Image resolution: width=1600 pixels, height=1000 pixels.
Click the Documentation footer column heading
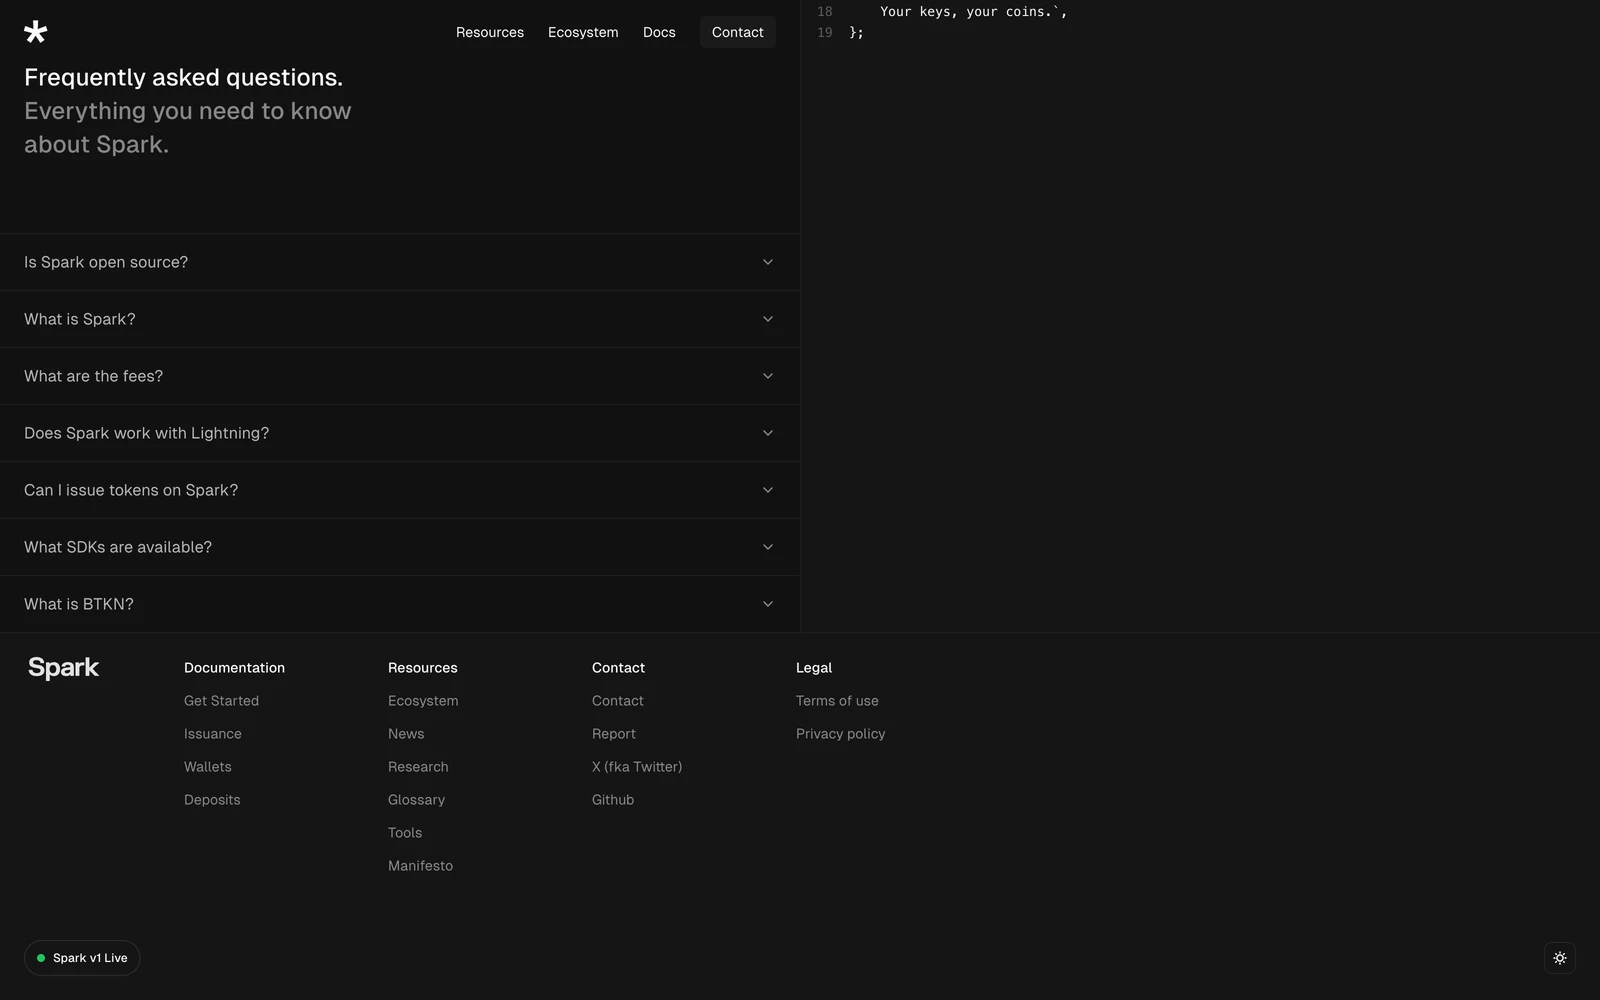[234, 668]
